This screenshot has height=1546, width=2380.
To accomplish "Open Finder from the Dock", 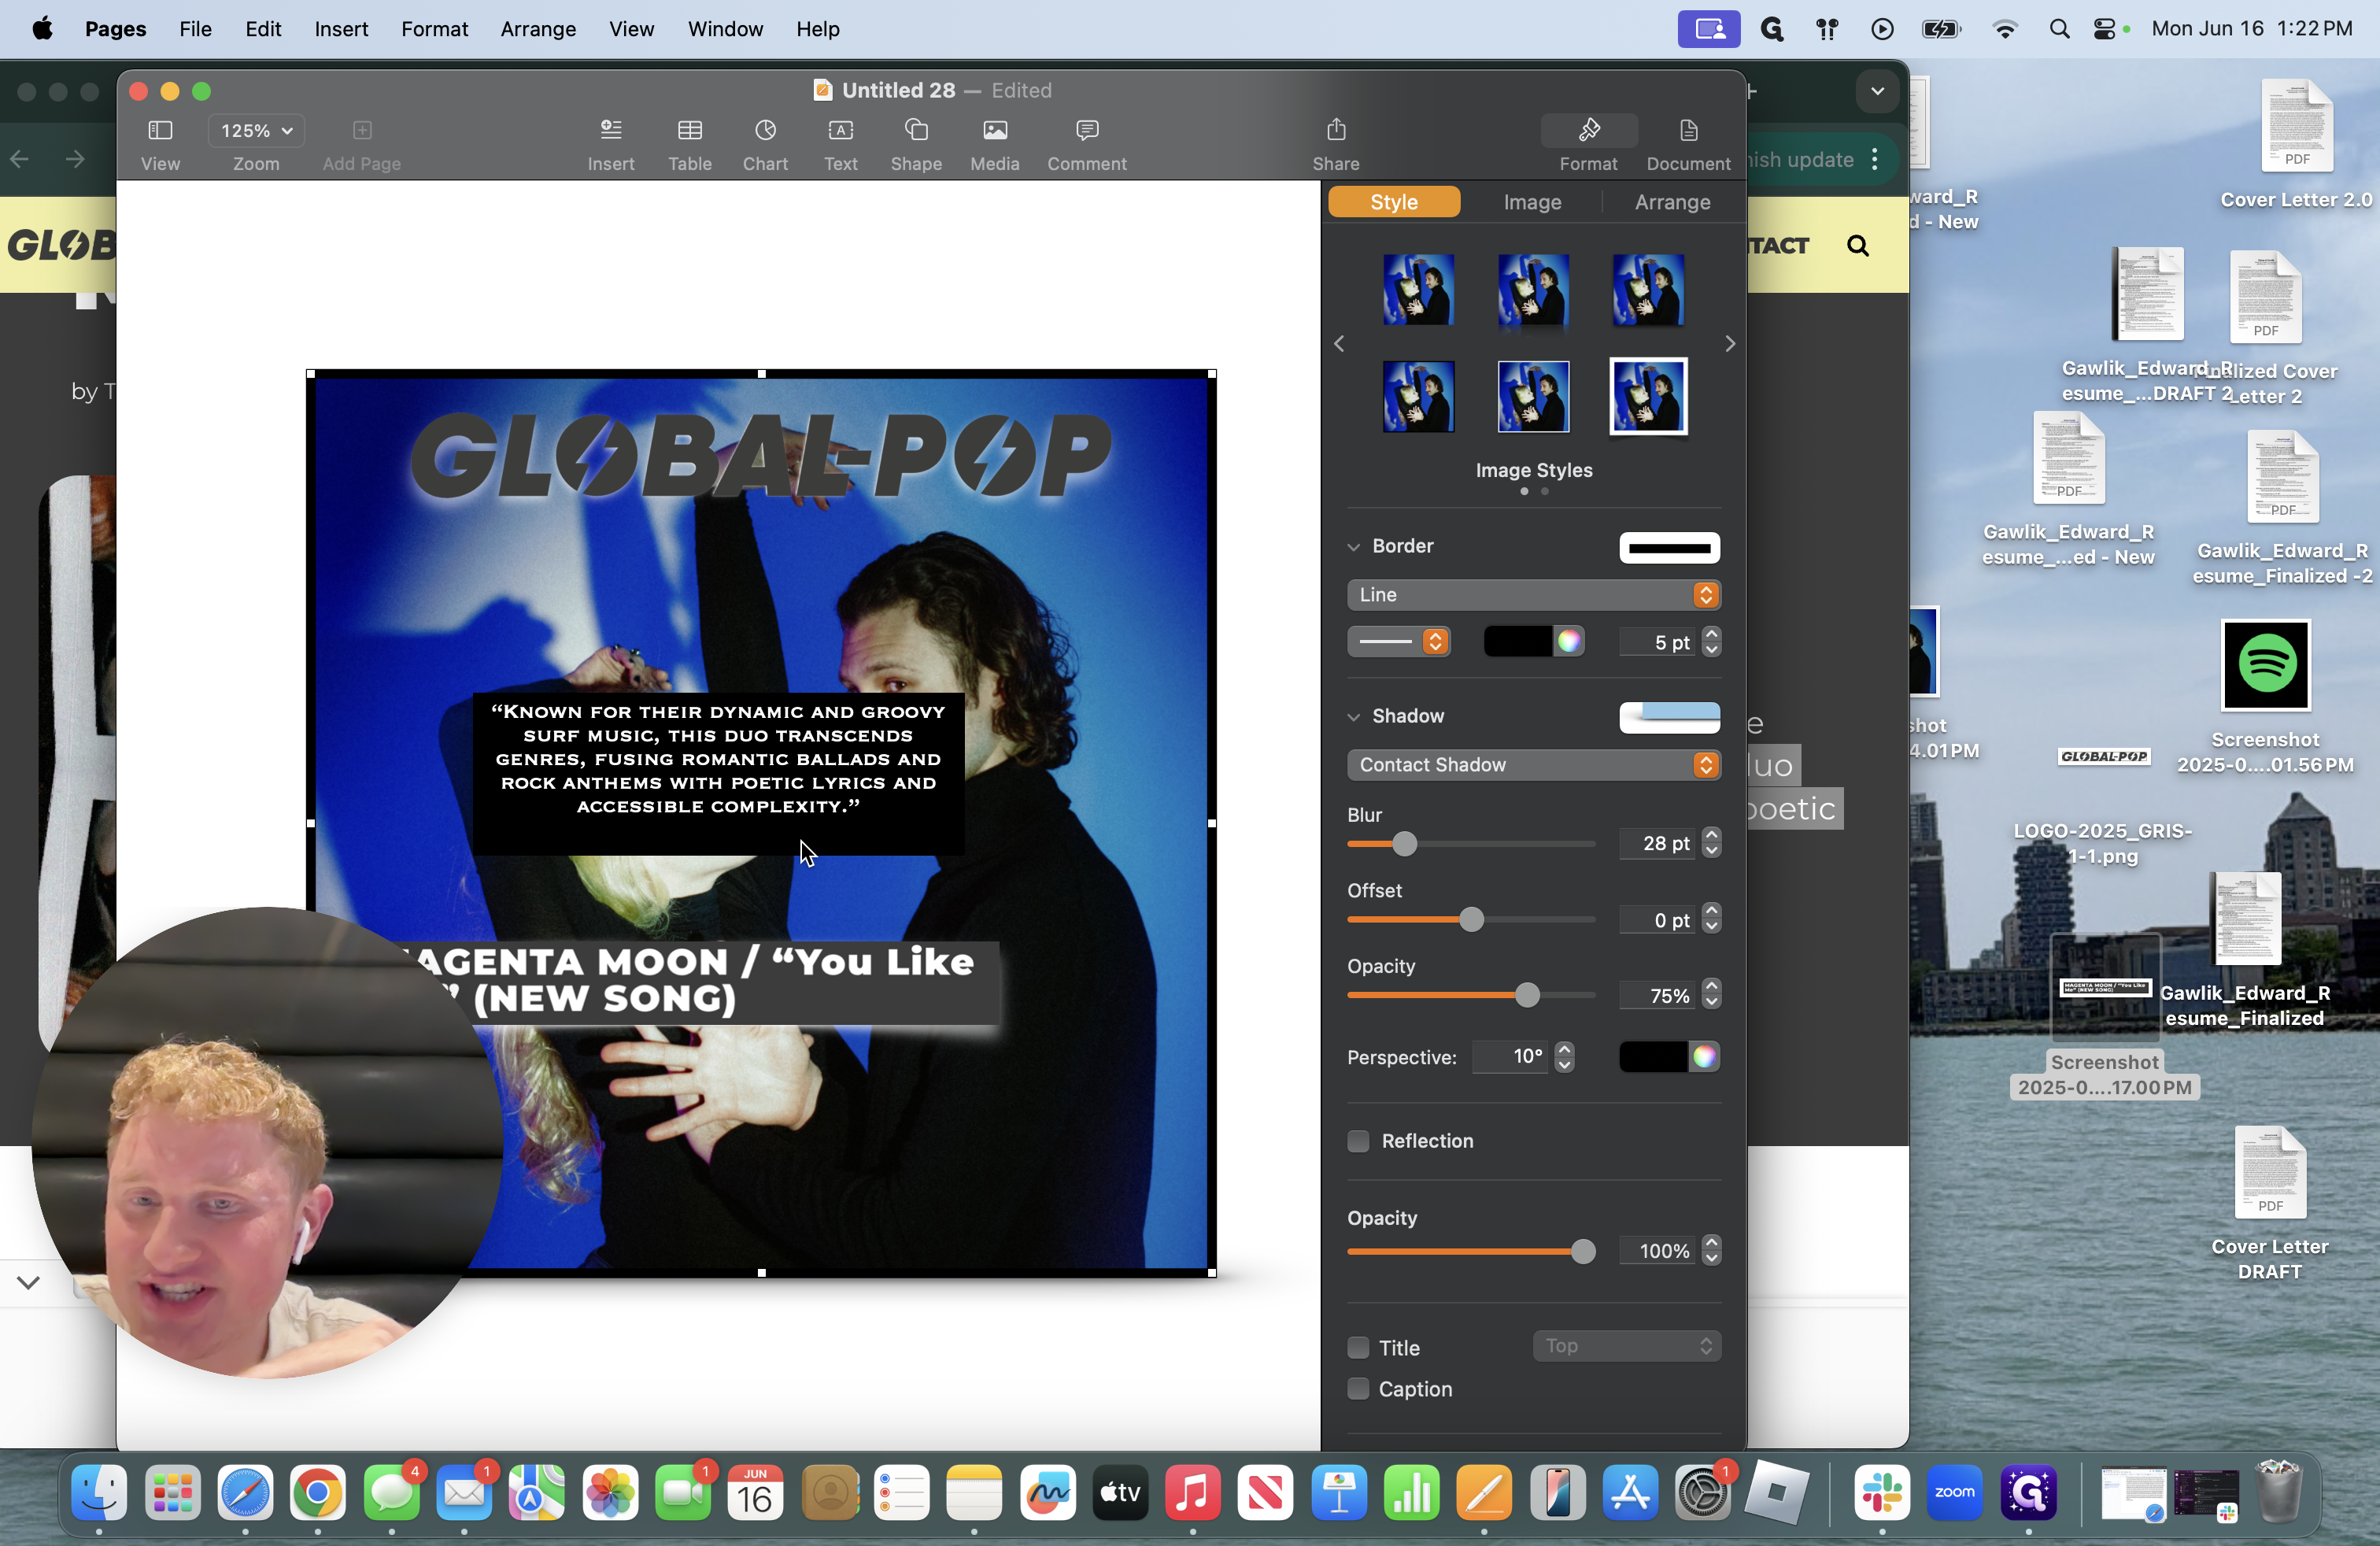I will pyautogui.click(x=99, y=1493).
